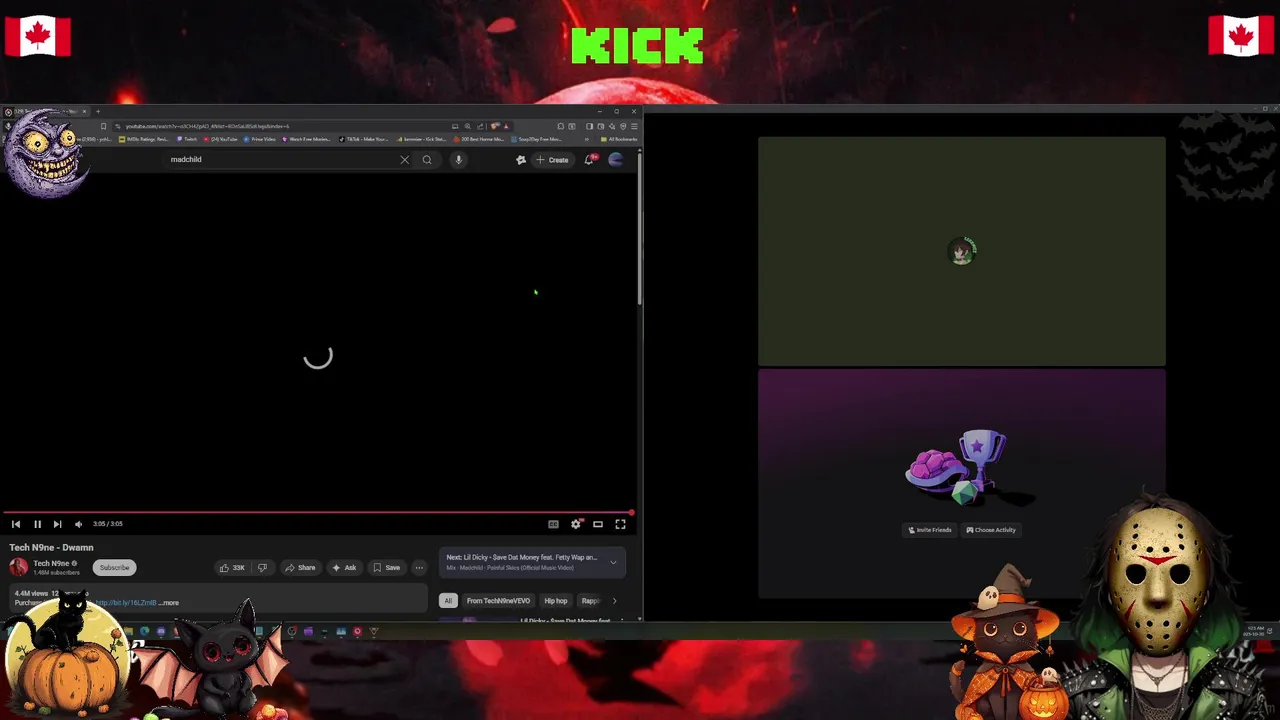
Task: Click the 3:05 / 3:05 time display
Action: tap(108, 524)
